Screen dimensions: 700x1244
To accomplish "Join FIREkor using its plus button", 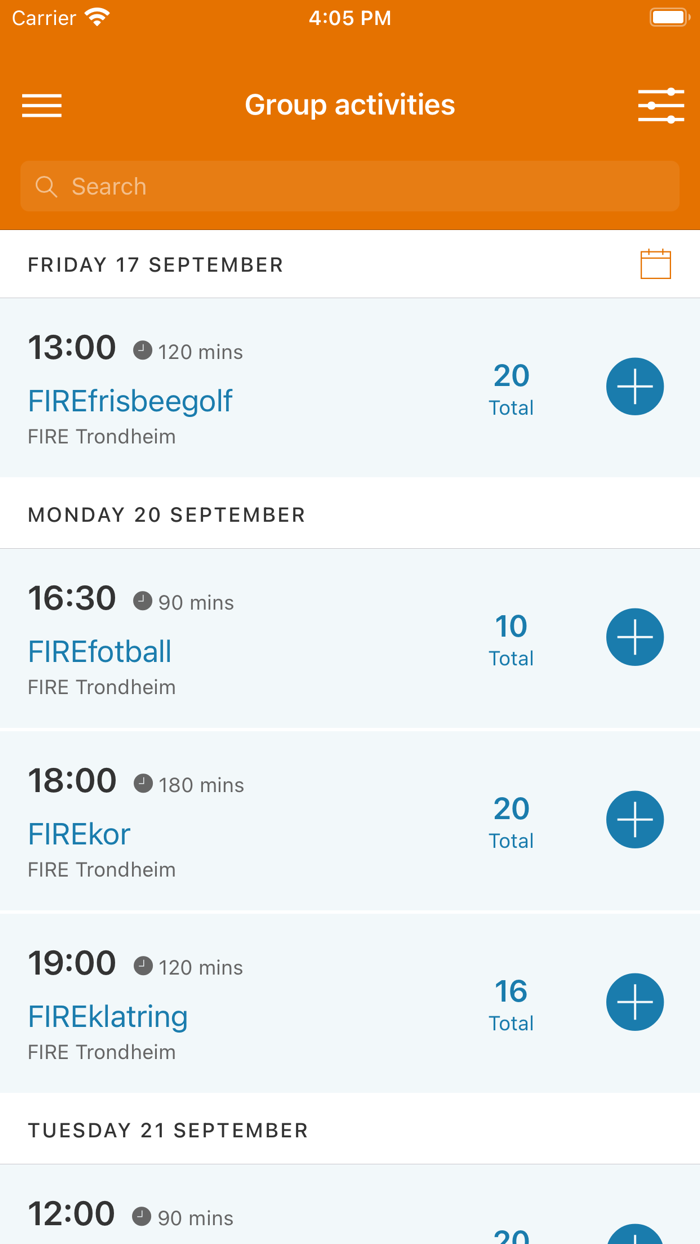I will point(635,819).
